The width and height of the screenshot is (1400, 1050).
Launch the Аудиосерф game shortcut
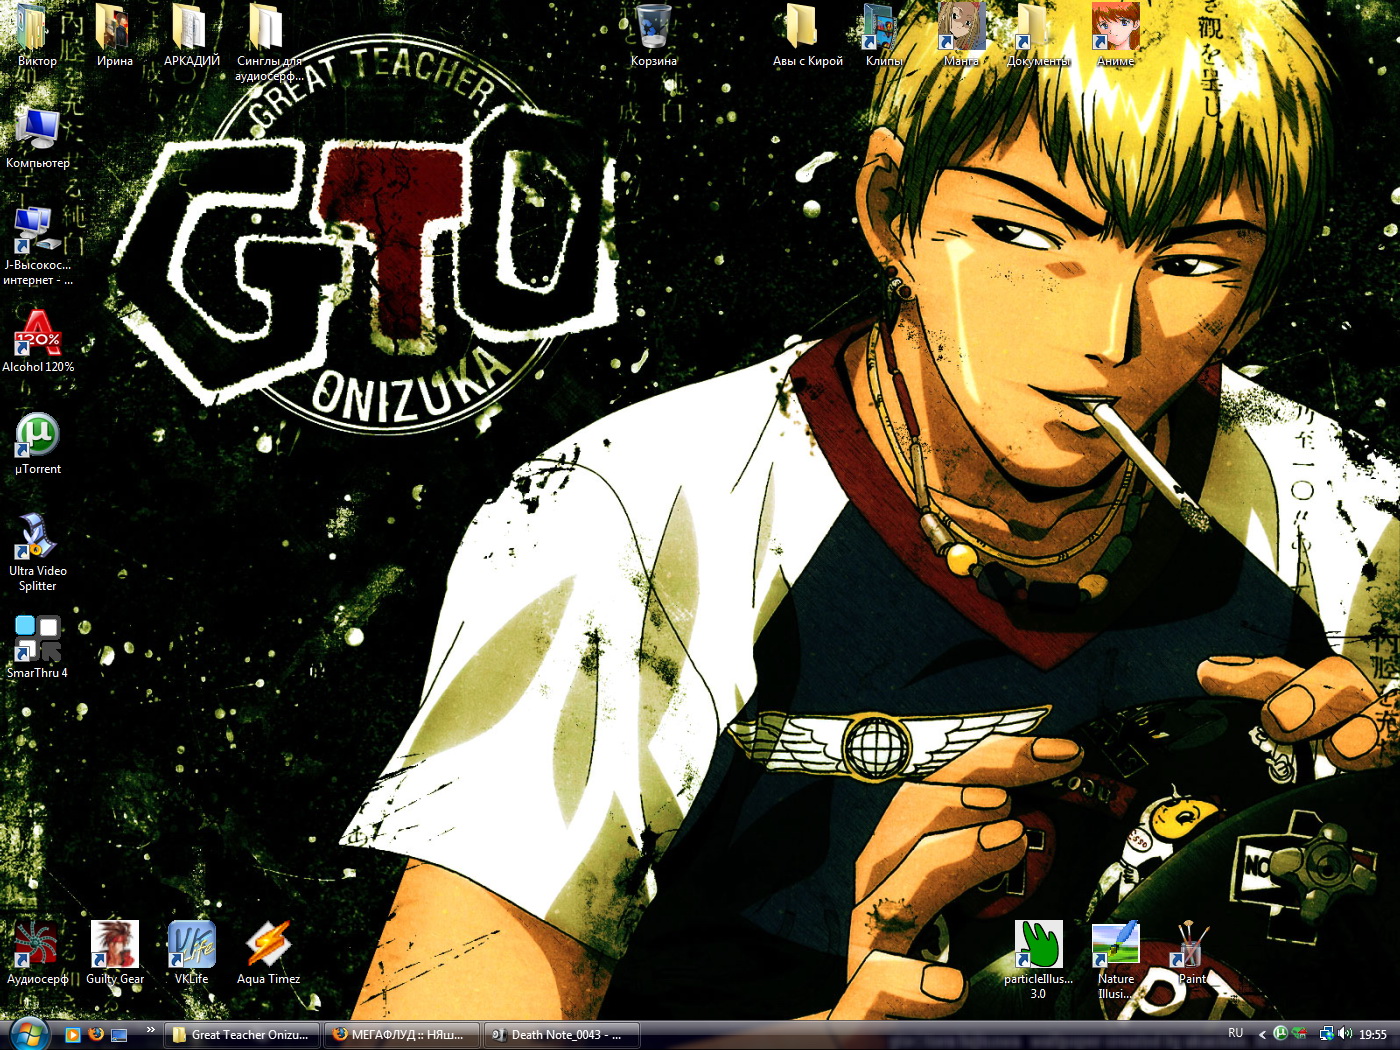coord(37,953)
